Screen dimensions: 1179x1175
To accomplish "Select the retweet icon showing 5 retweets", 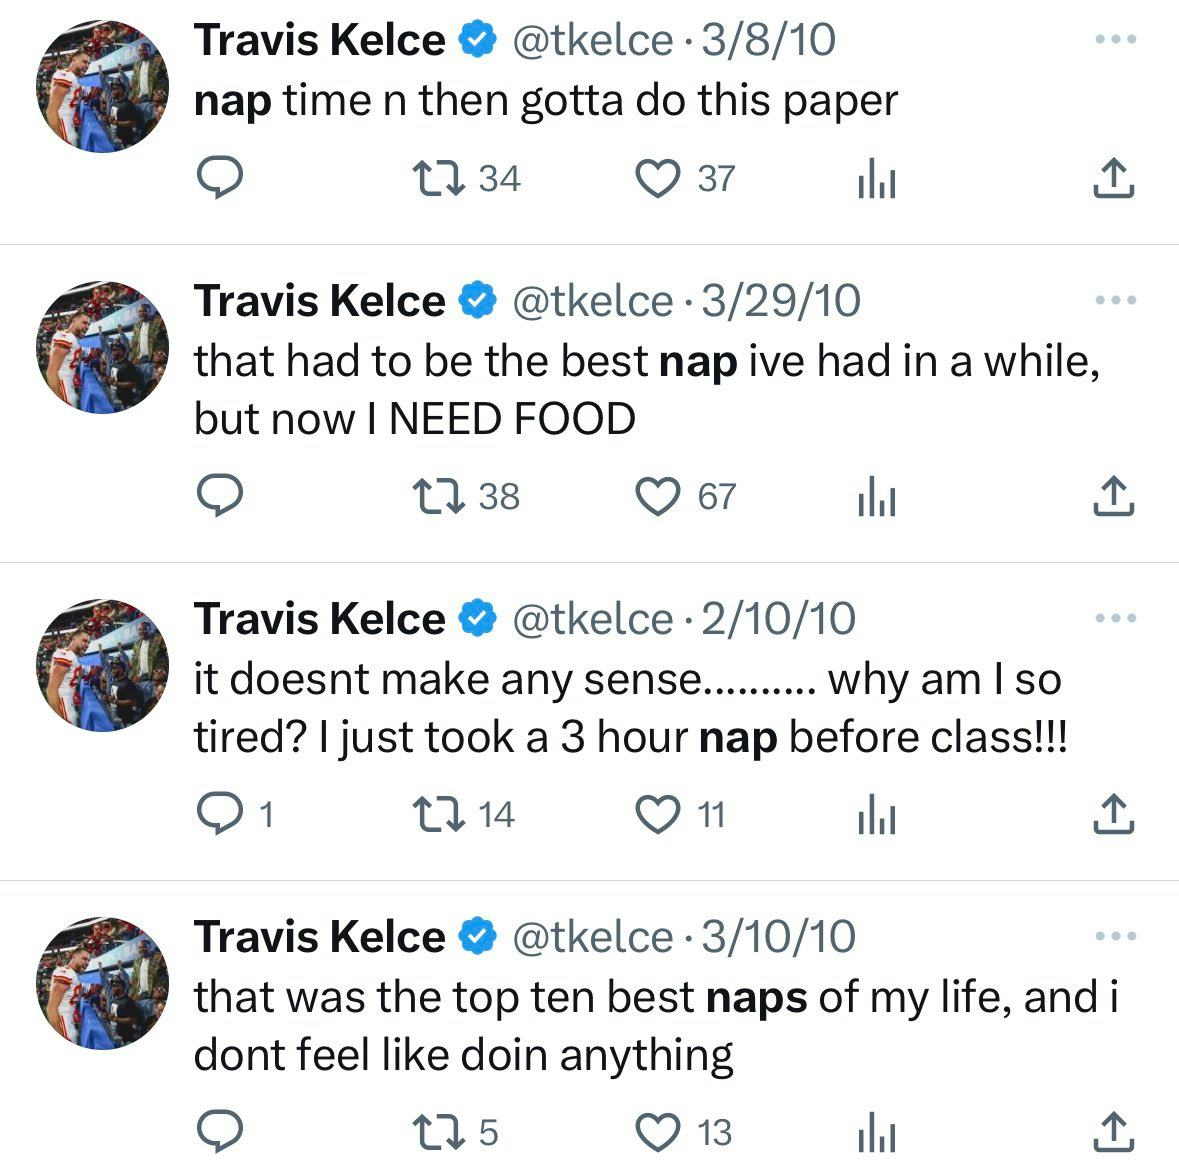I will tap(437, 1132).
